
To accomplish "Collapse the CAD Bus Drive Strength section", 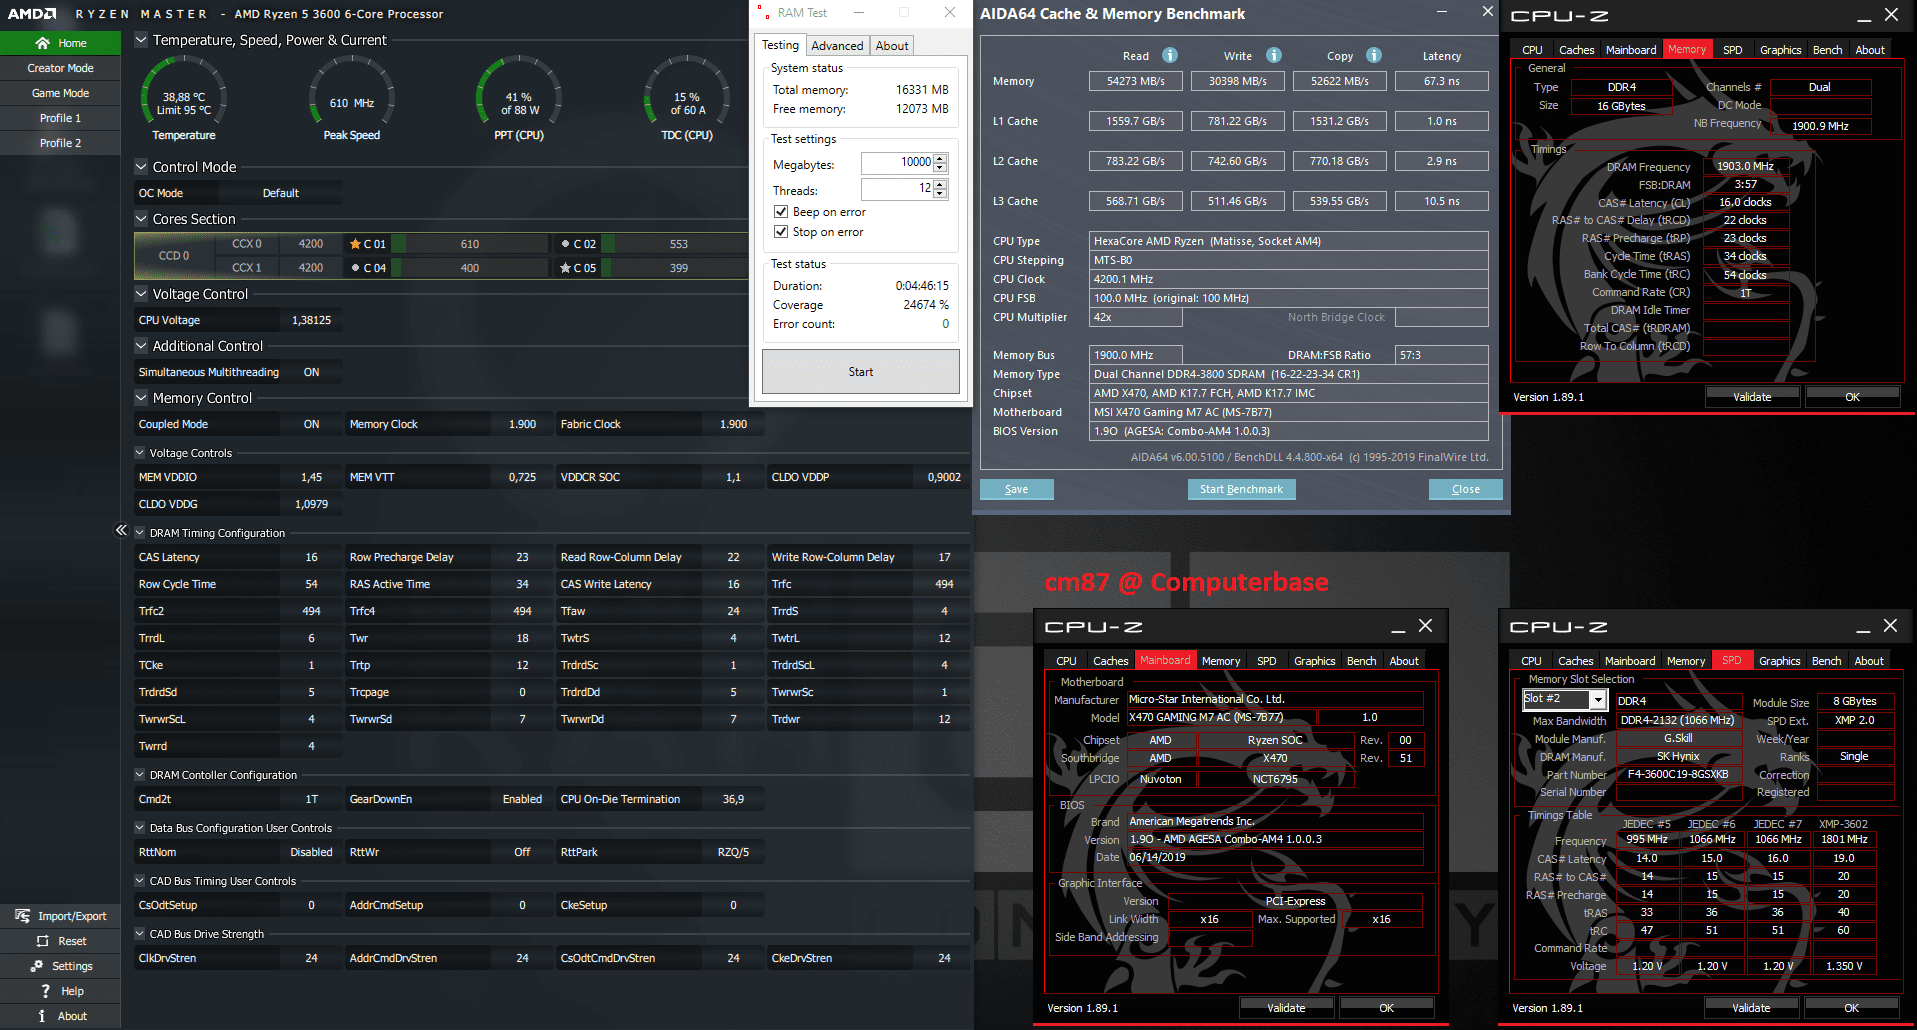I will point(140,934).
